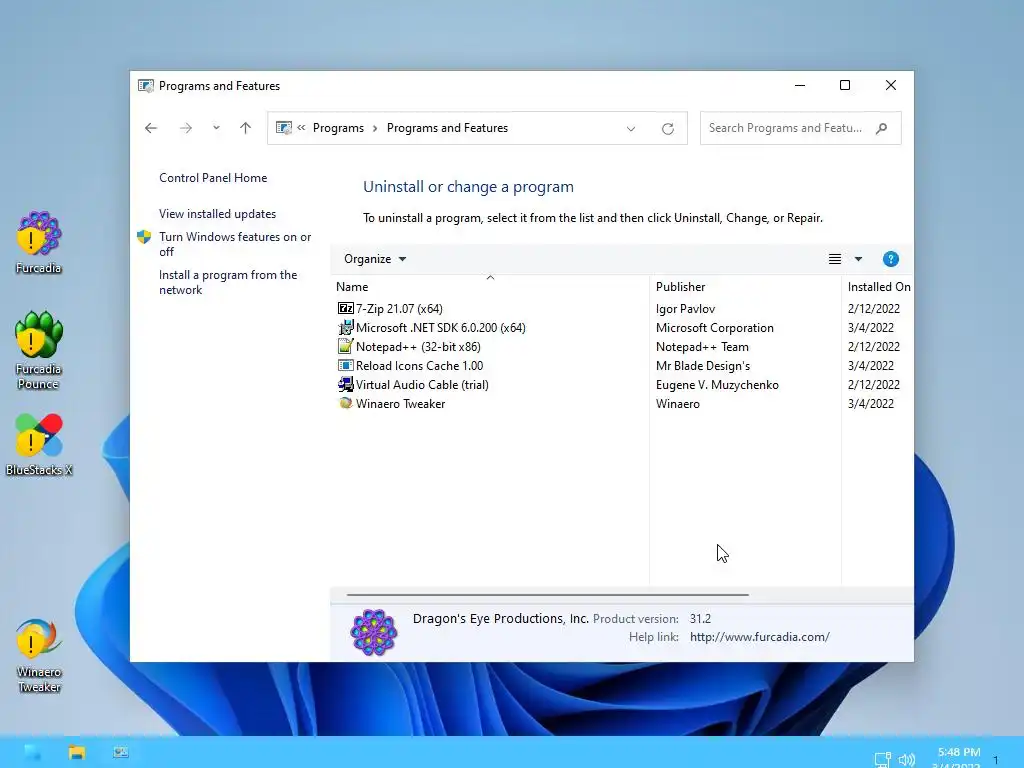The height and width of the screenshot is (768, 1024).
Task: Click publisher Microsoft Corporation
Action: tap(714, 327)
